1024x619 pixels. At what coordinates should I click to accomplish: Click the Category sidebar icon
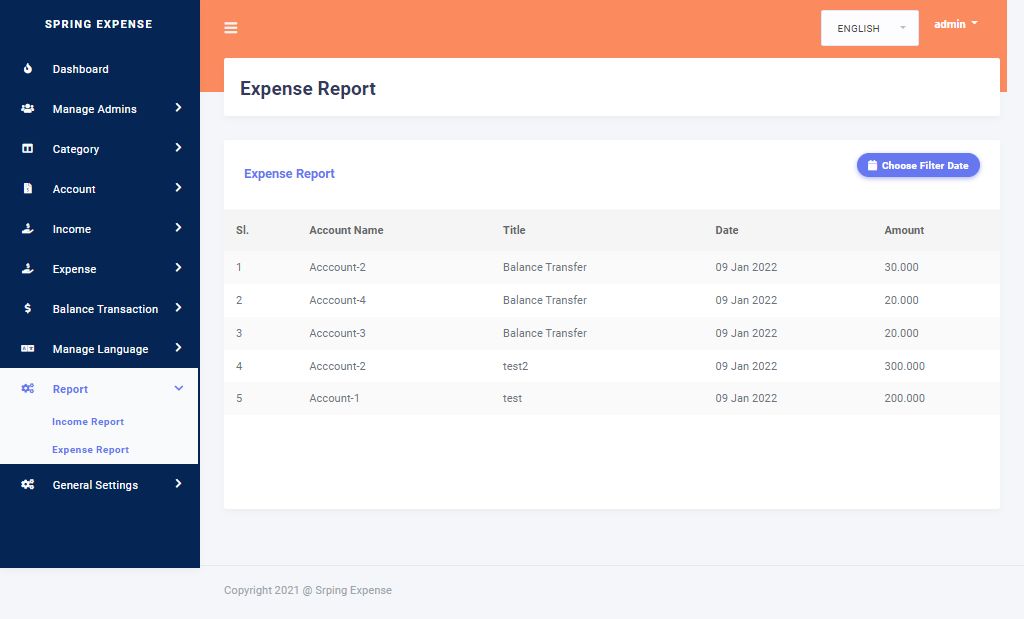(28, 149)
